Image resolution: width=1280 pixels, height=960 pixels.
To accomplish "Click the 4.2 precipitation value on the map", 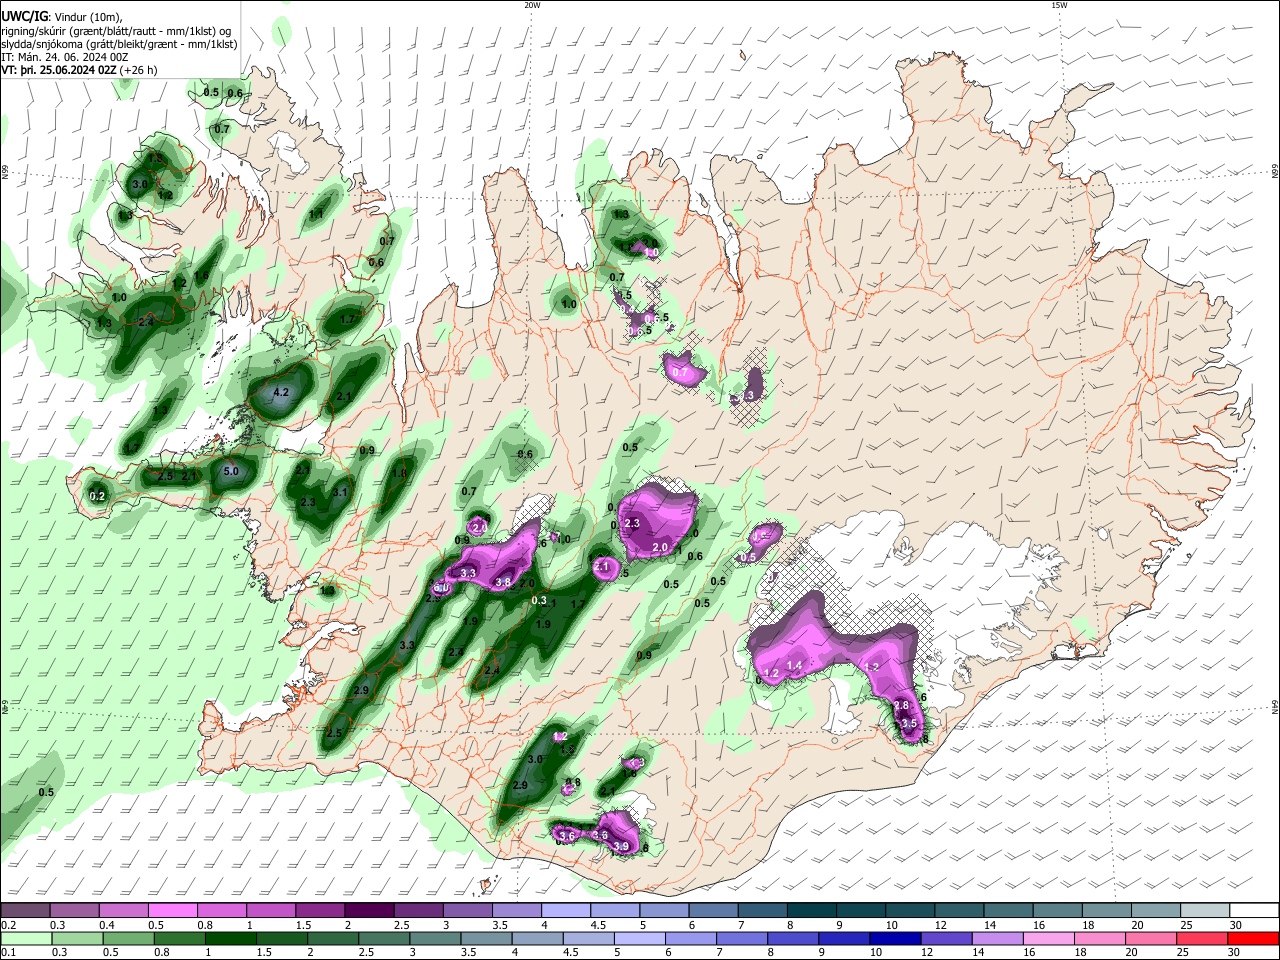I will coord(281,393).
